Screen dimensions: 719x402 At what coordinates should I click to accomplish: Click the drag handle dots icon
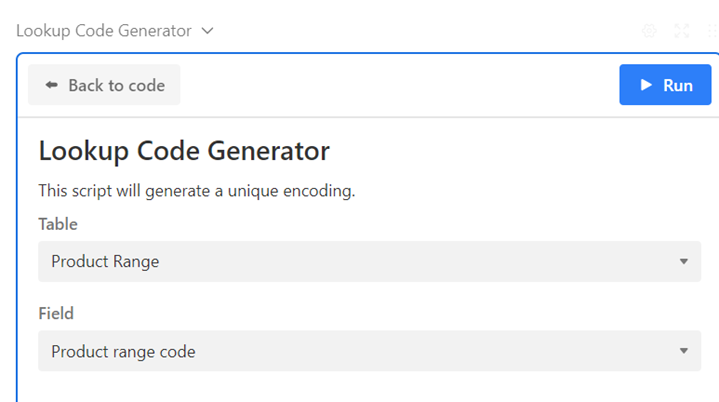712,31
